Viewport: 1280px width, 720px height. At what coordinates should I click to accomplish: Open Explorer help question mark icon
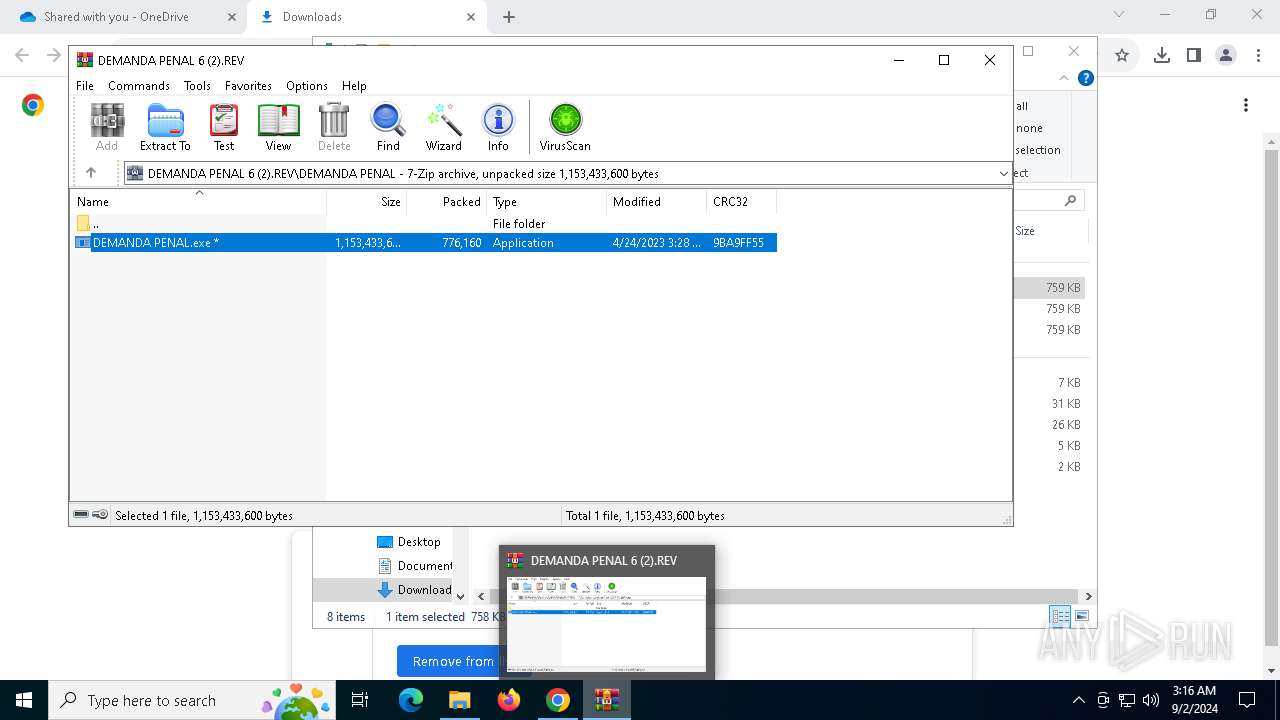click(x=1086, y=78)
